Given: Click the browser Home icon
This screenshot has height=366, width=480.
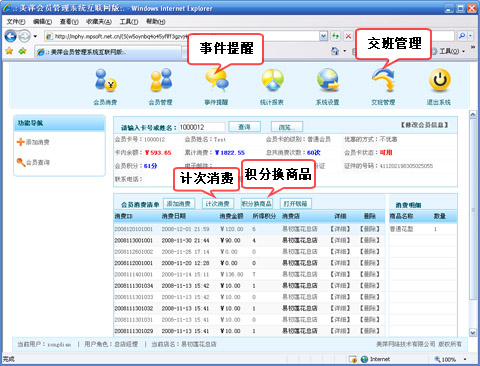Looking at the screenshot, I should tap(335, 51).
